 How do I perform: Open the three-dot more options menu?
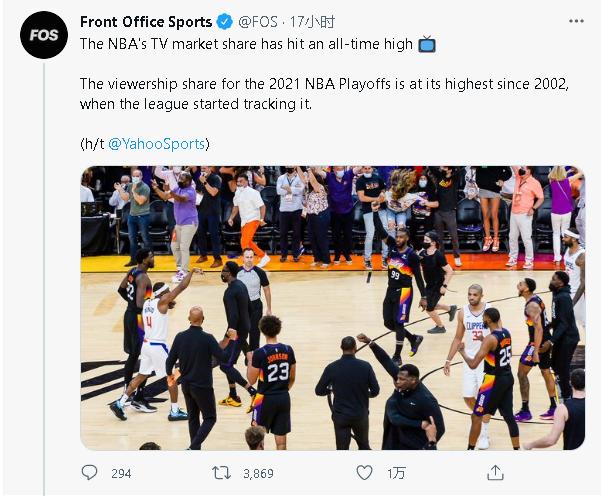(x=575, y=22)
